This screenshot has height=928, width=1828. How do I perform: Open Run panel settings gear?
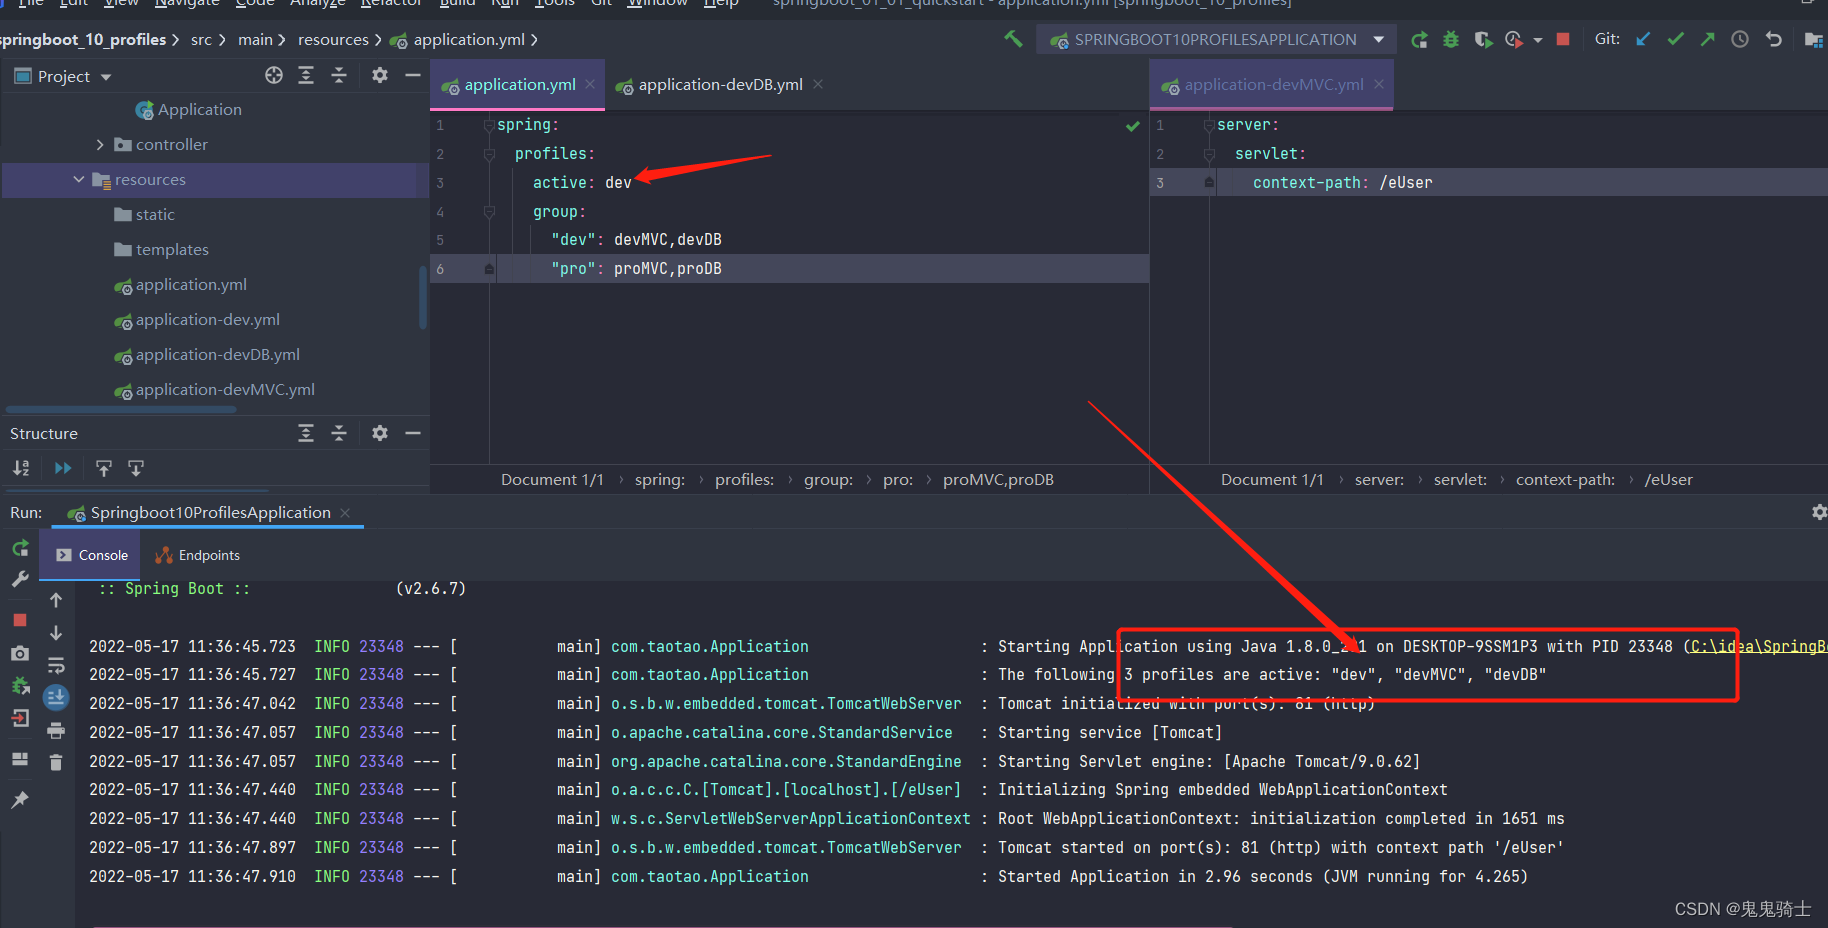pyautogui.click(x=1819, y=512)
